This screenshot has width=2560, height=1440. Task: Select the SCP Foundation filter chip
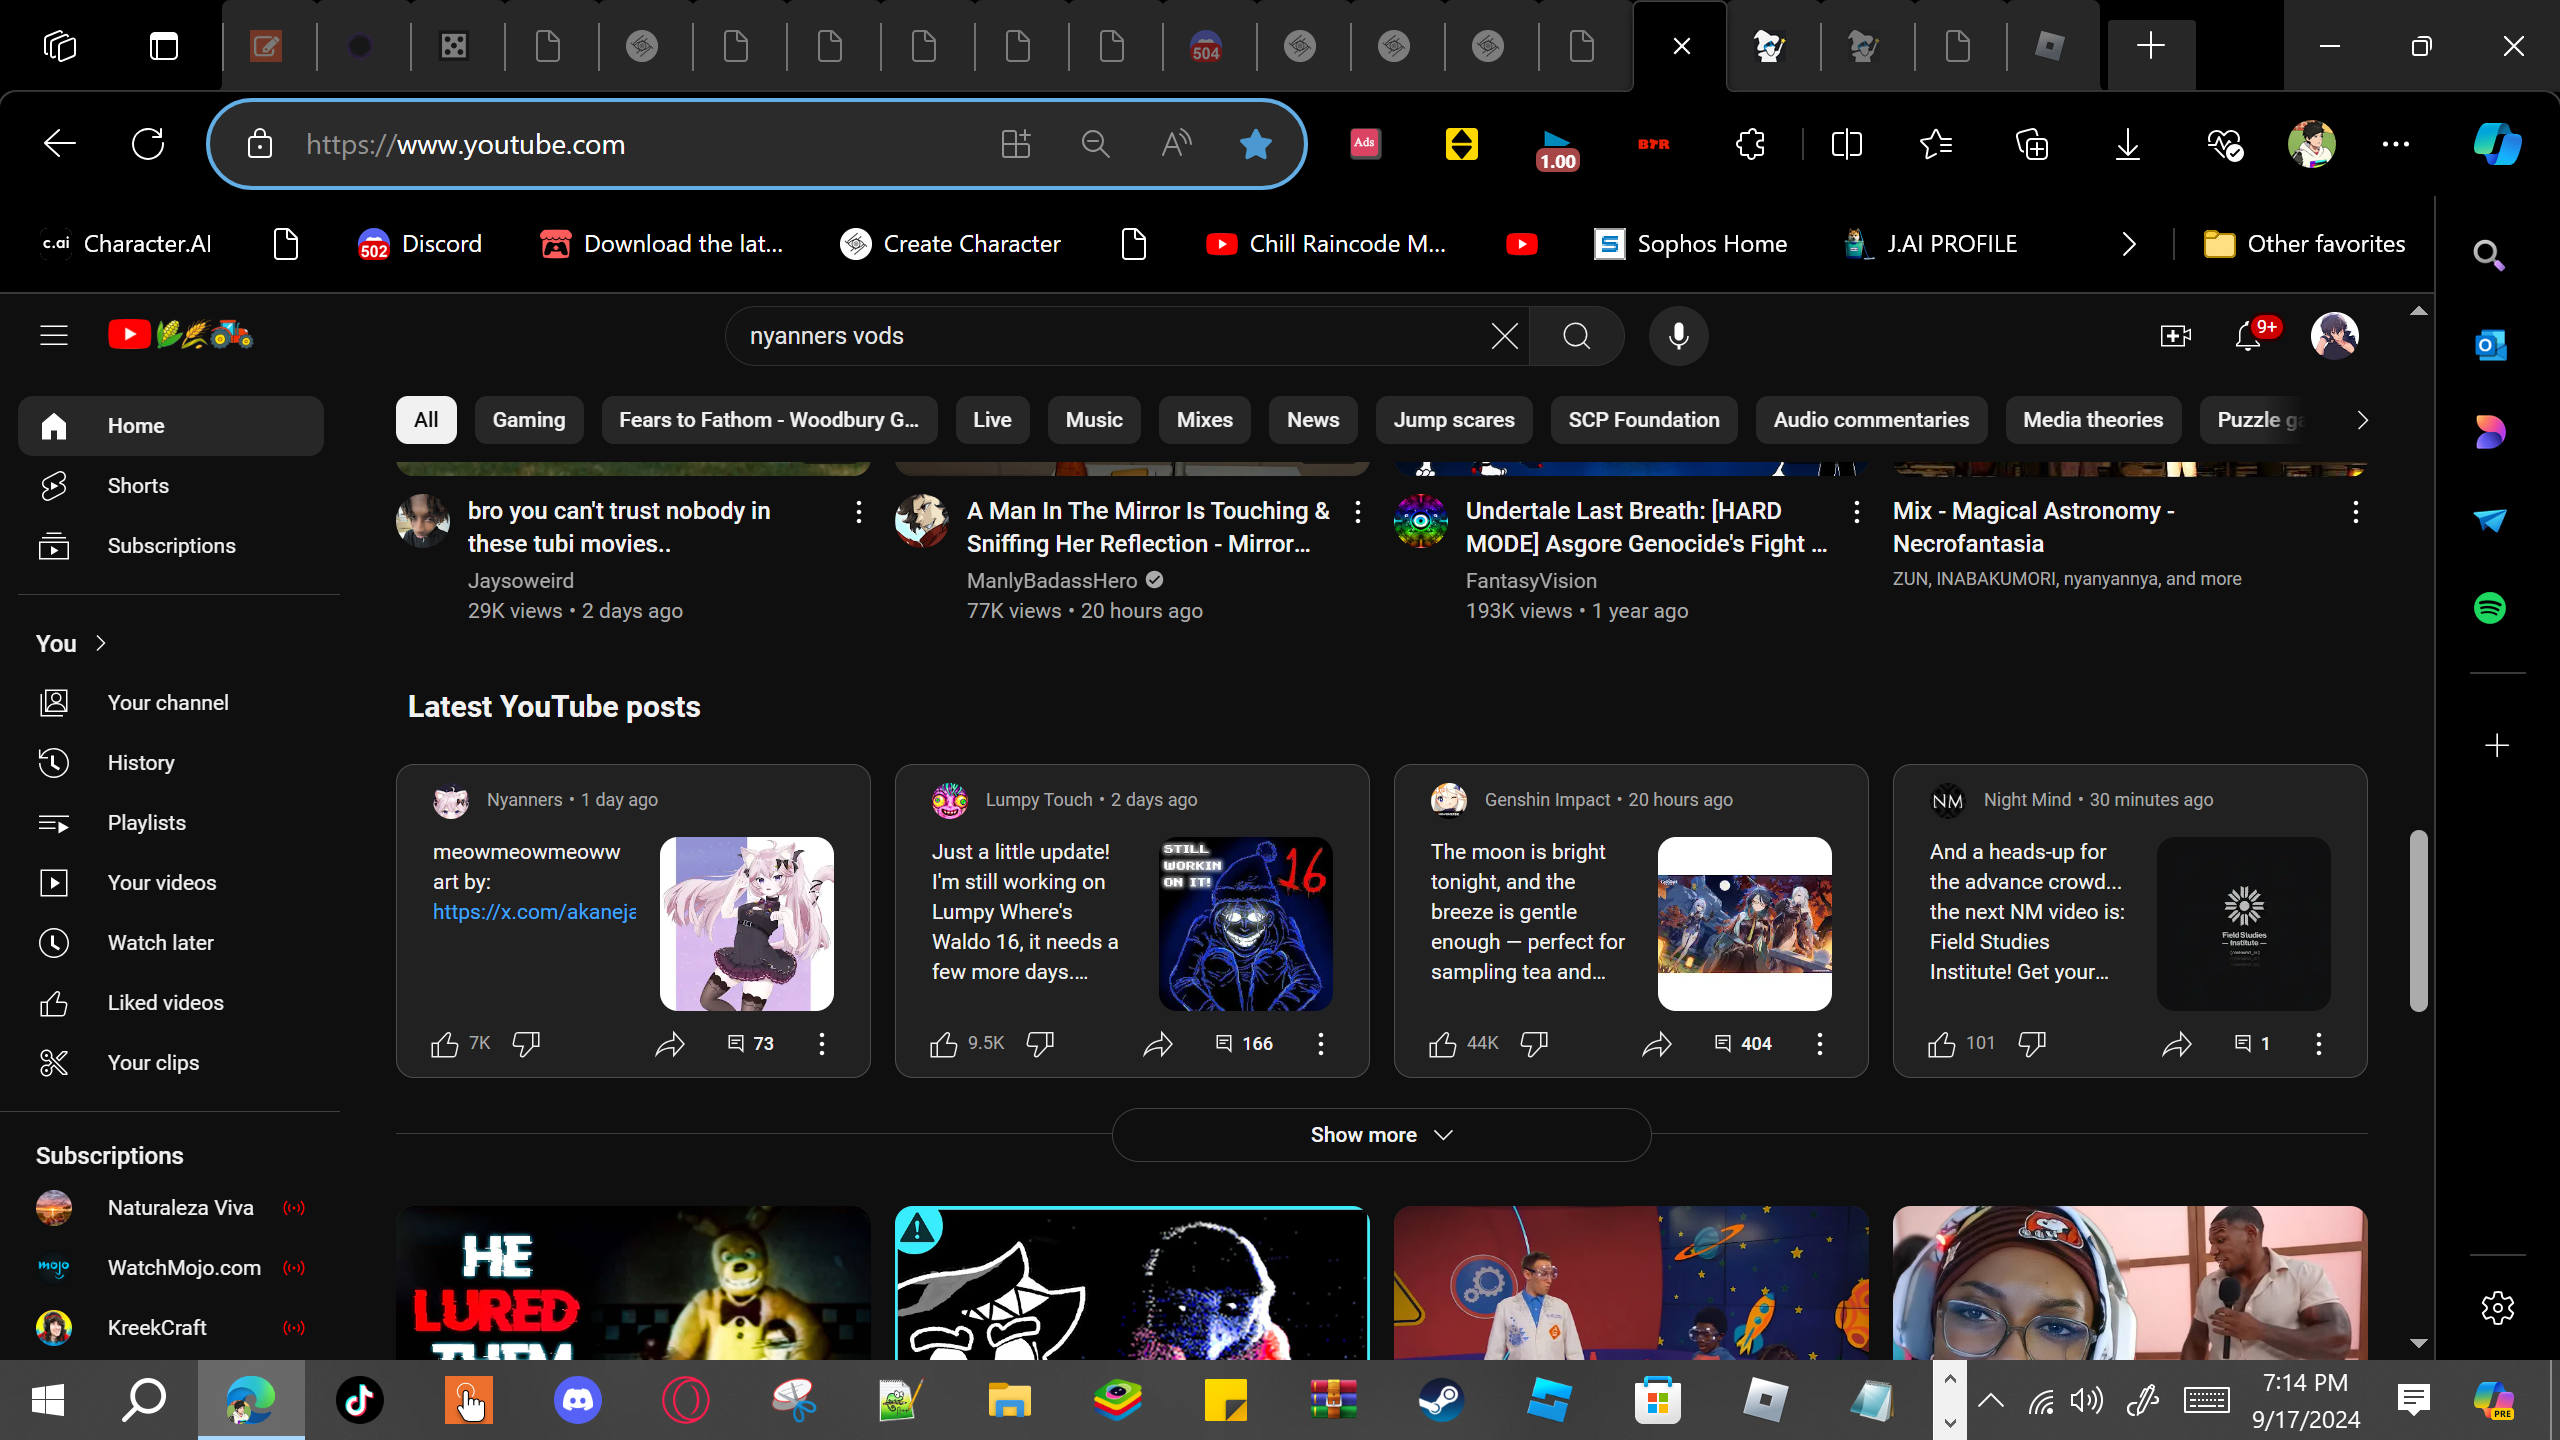[x=1643, y=420]
